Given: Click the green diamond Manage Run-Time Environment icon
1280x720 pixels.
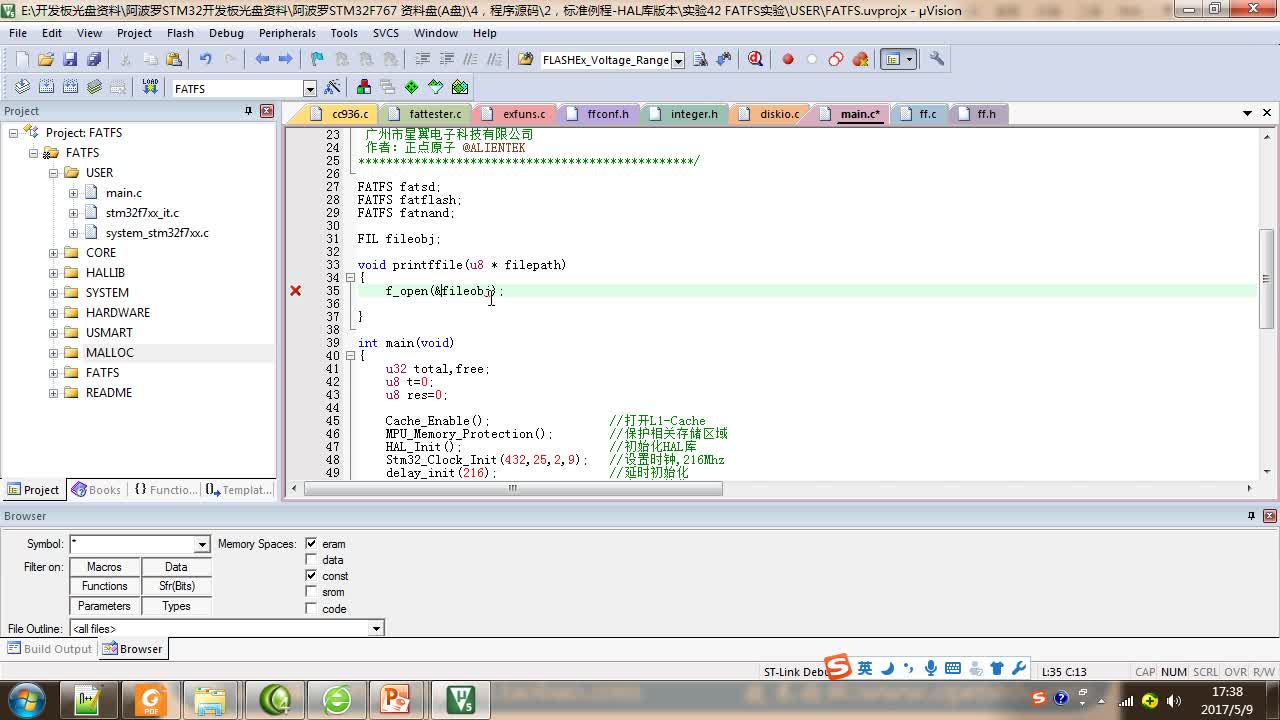Looking at the screenshot, I should click(412, 87).
